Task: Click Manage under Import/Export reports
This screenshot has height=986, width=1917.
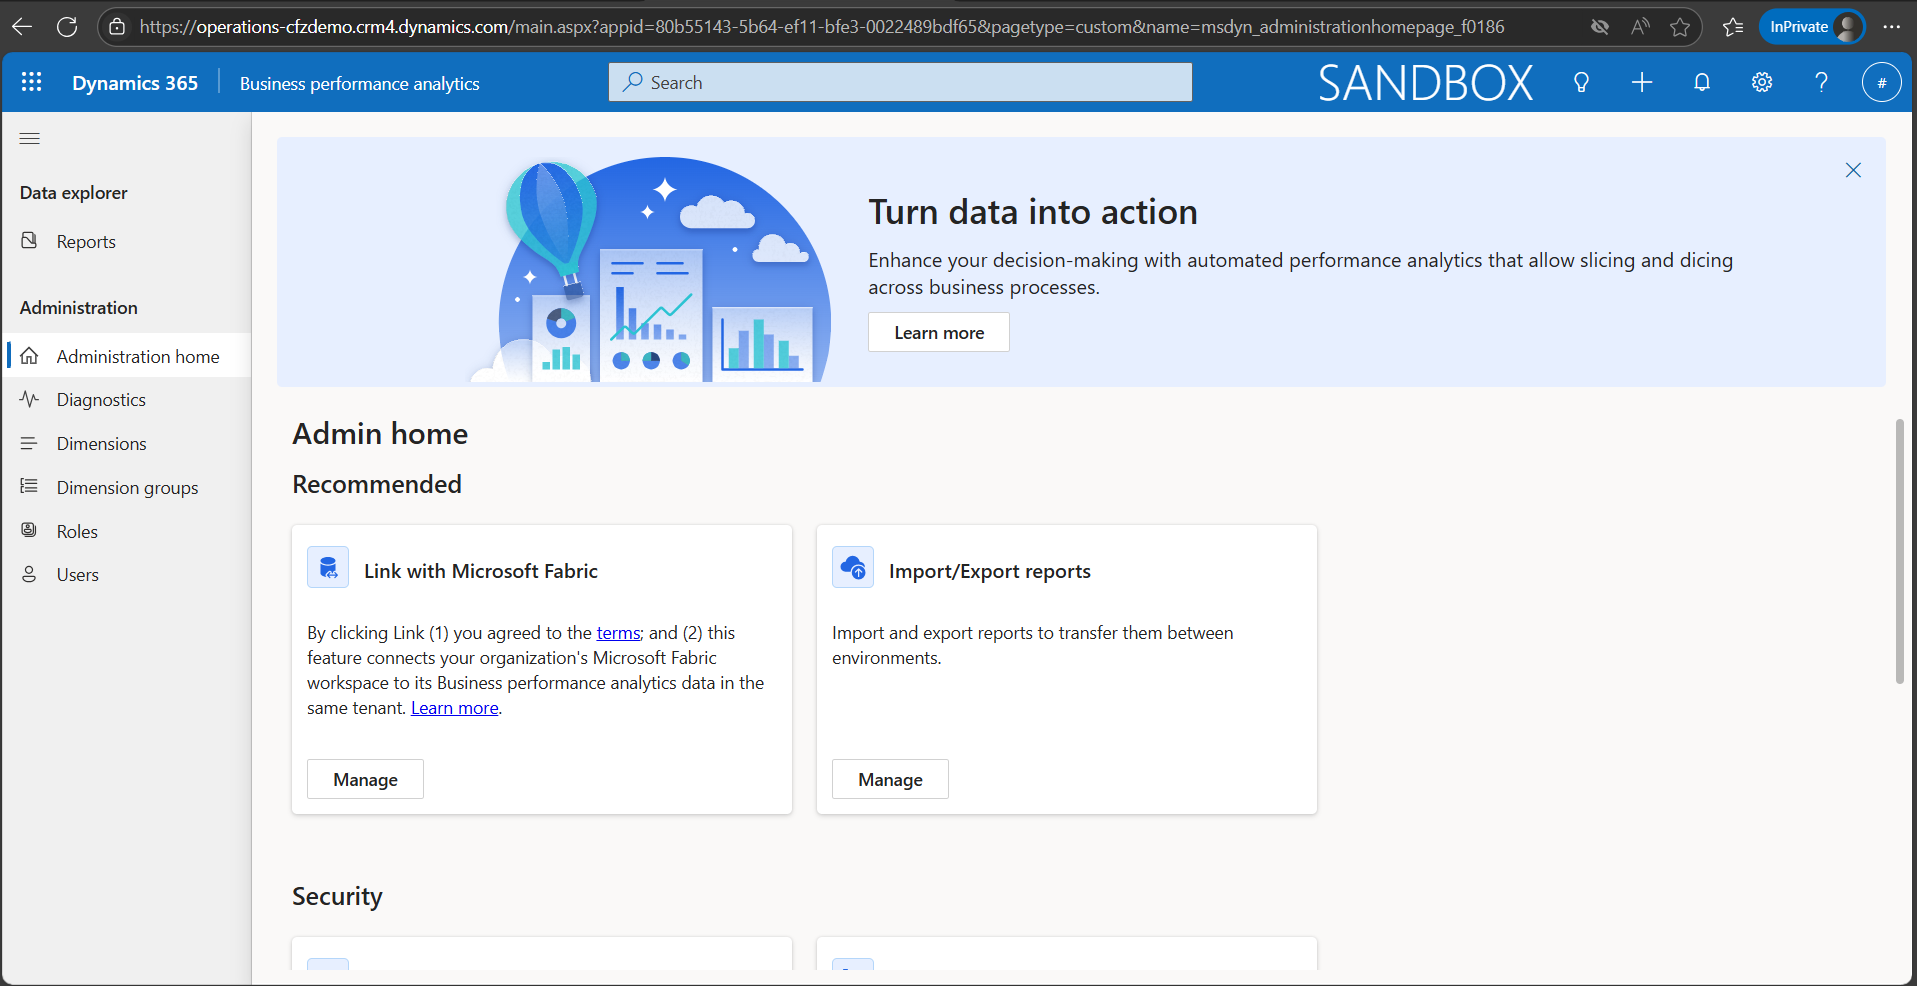Action: coord(890,780)
